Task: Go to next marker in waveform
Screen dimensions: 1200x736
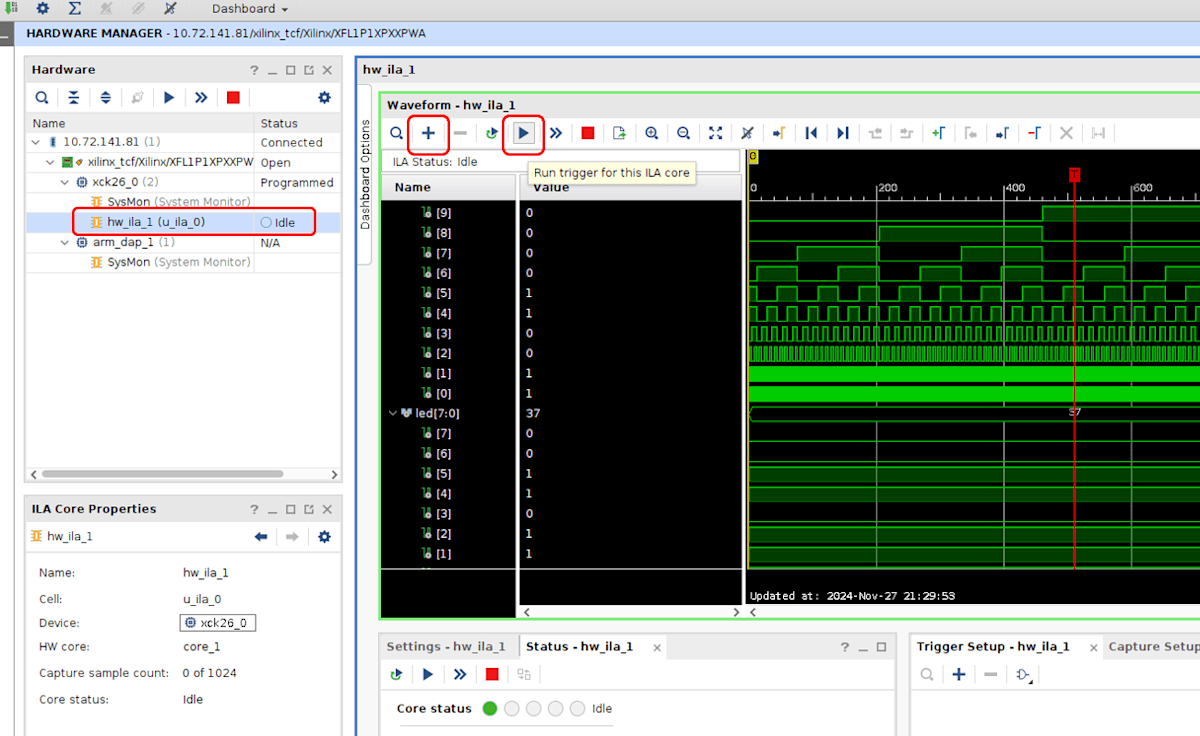Action: (1002, 133)
